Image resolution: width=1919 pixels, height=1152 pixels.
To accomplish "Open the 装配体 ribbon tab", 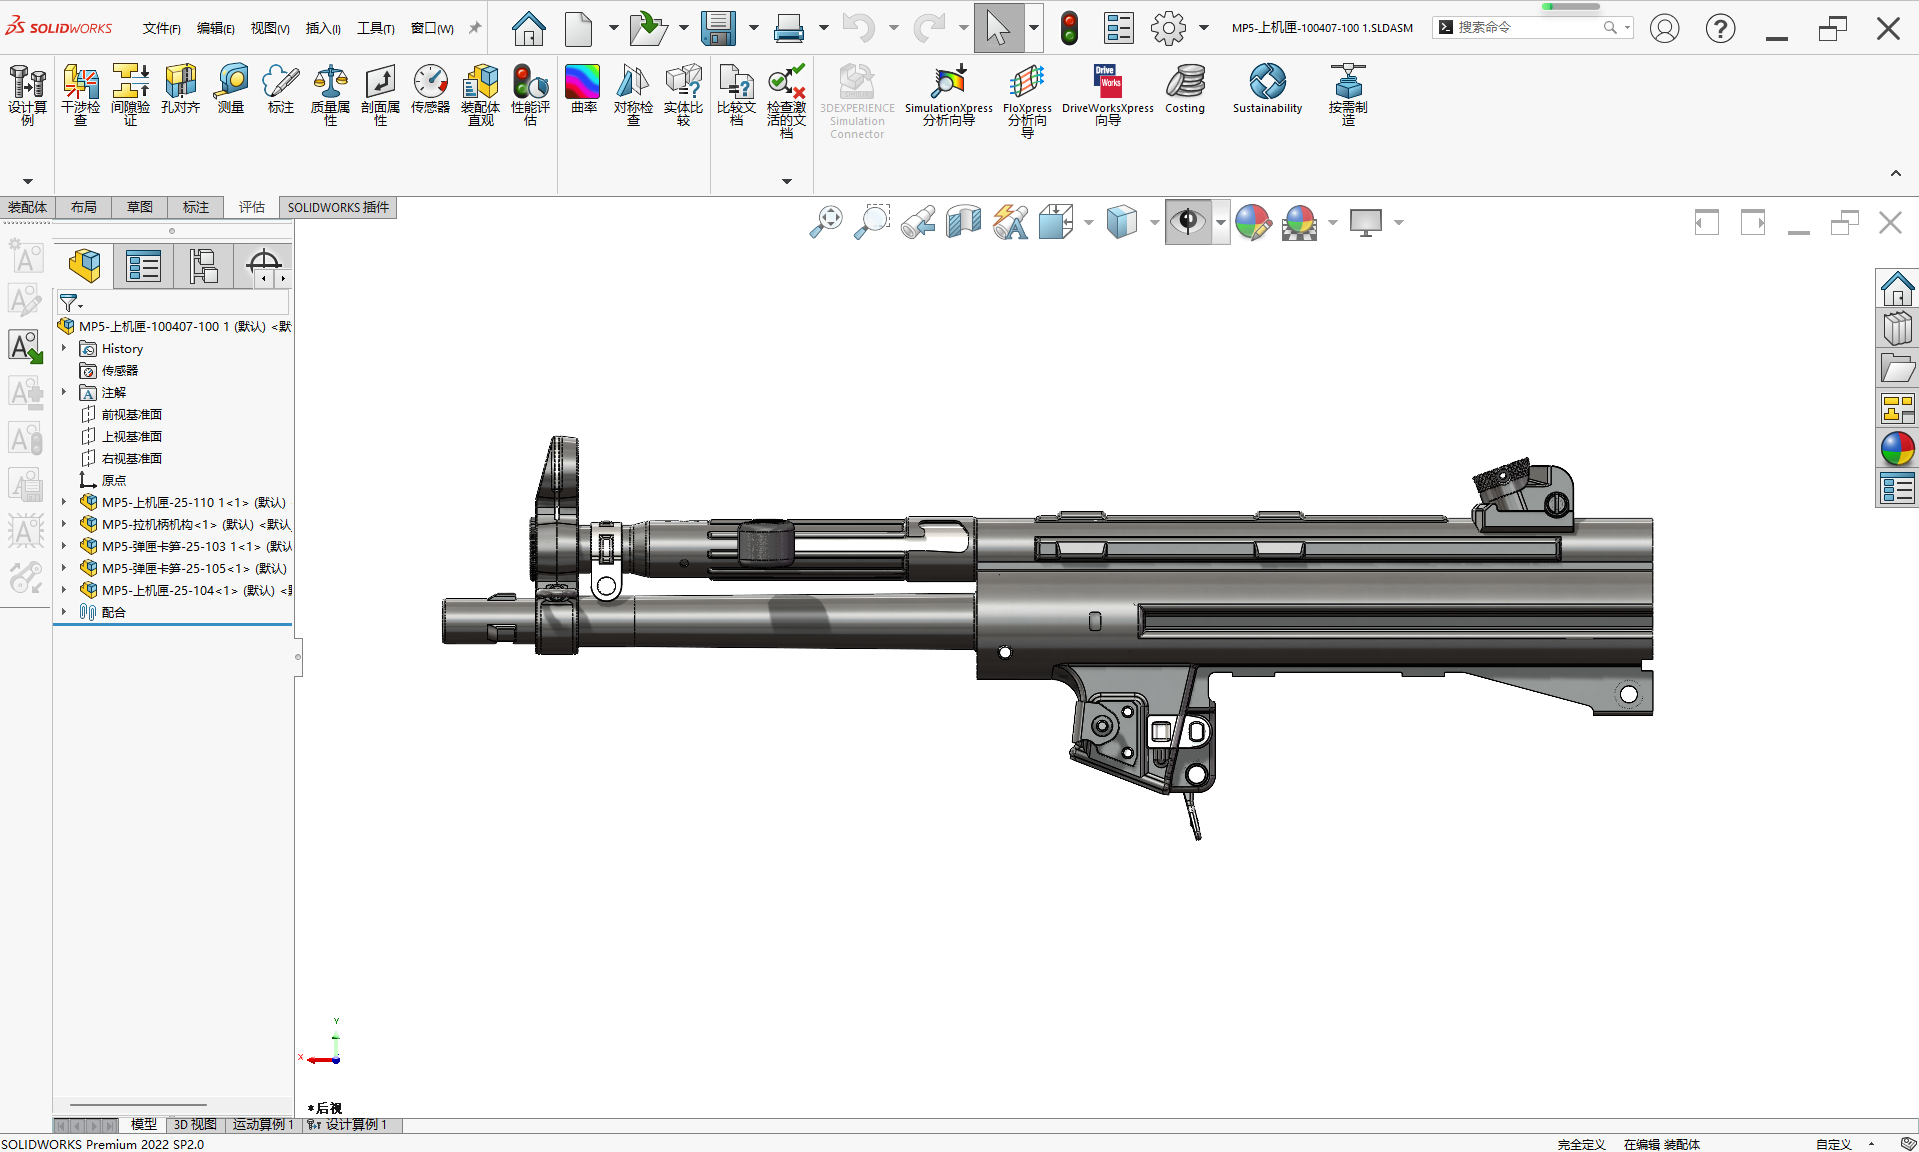I will [x=27, y=207].
